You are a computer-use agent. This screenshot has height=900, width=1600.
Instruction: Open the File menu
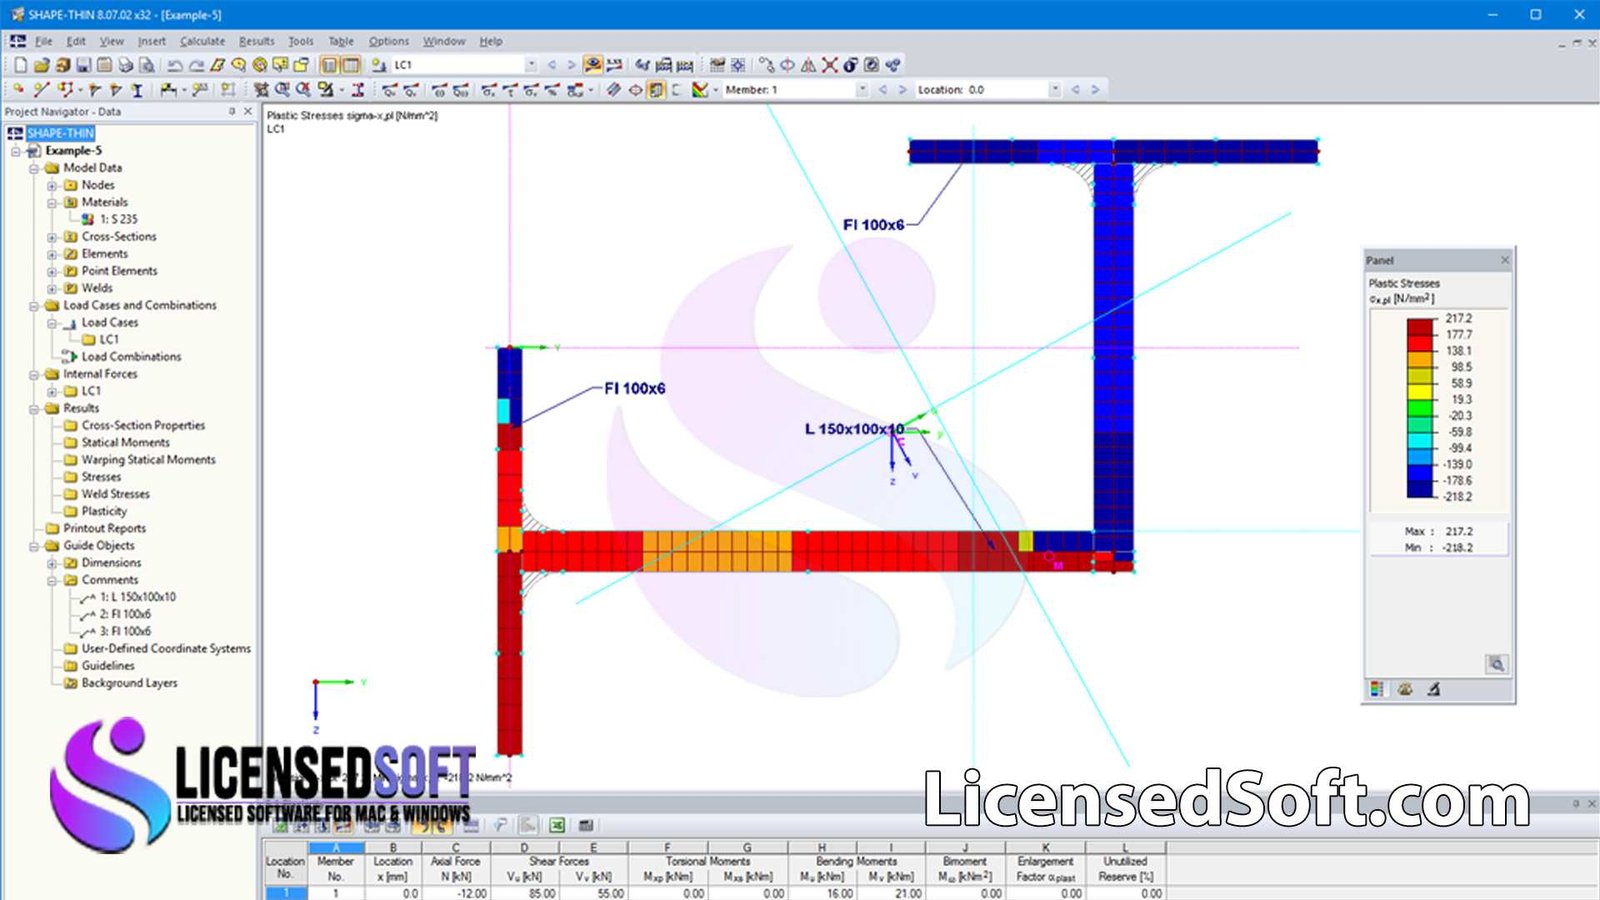44,41
